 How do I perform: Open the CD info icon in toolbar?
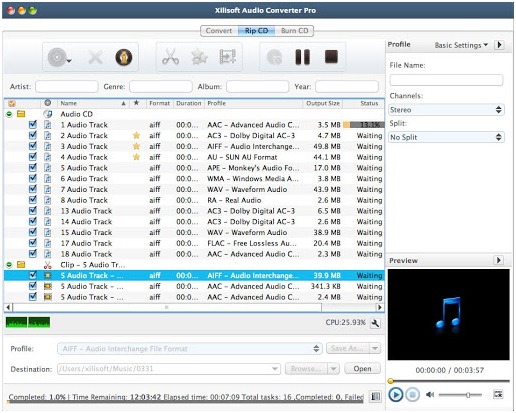click(124, 57)
